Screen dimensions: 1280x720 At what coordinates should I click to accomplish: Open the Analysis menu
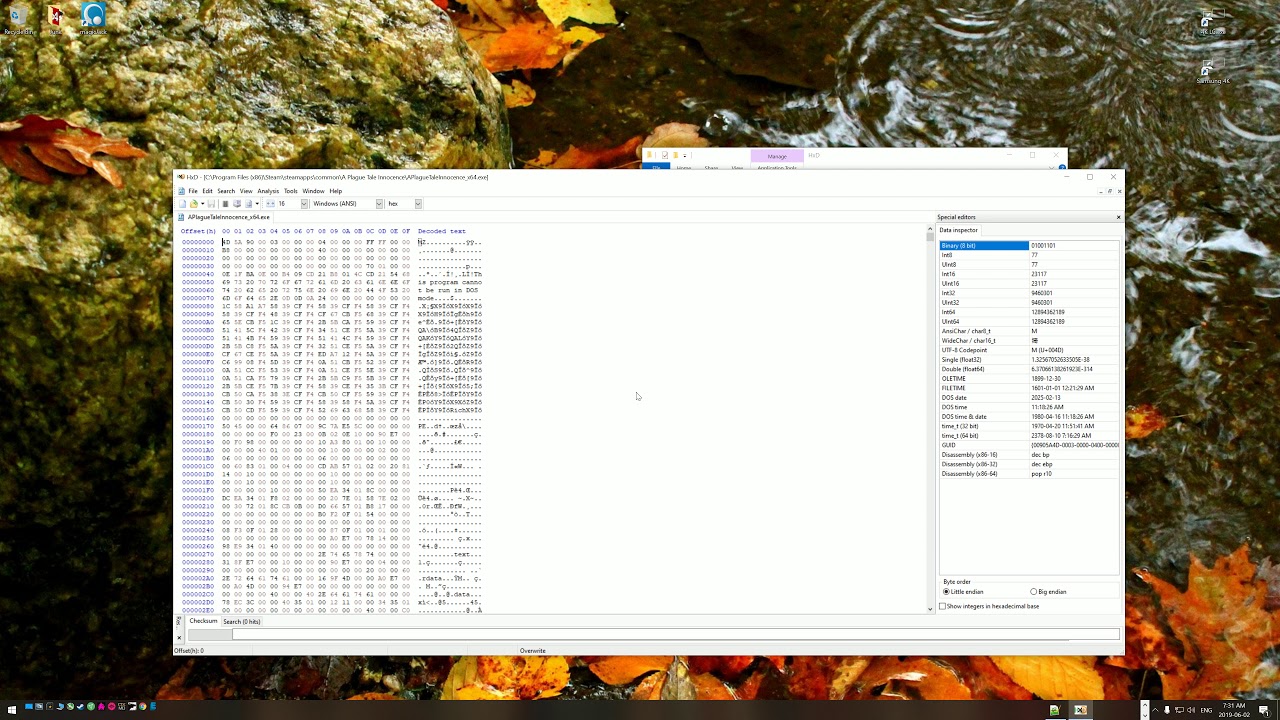coord(268,191)
